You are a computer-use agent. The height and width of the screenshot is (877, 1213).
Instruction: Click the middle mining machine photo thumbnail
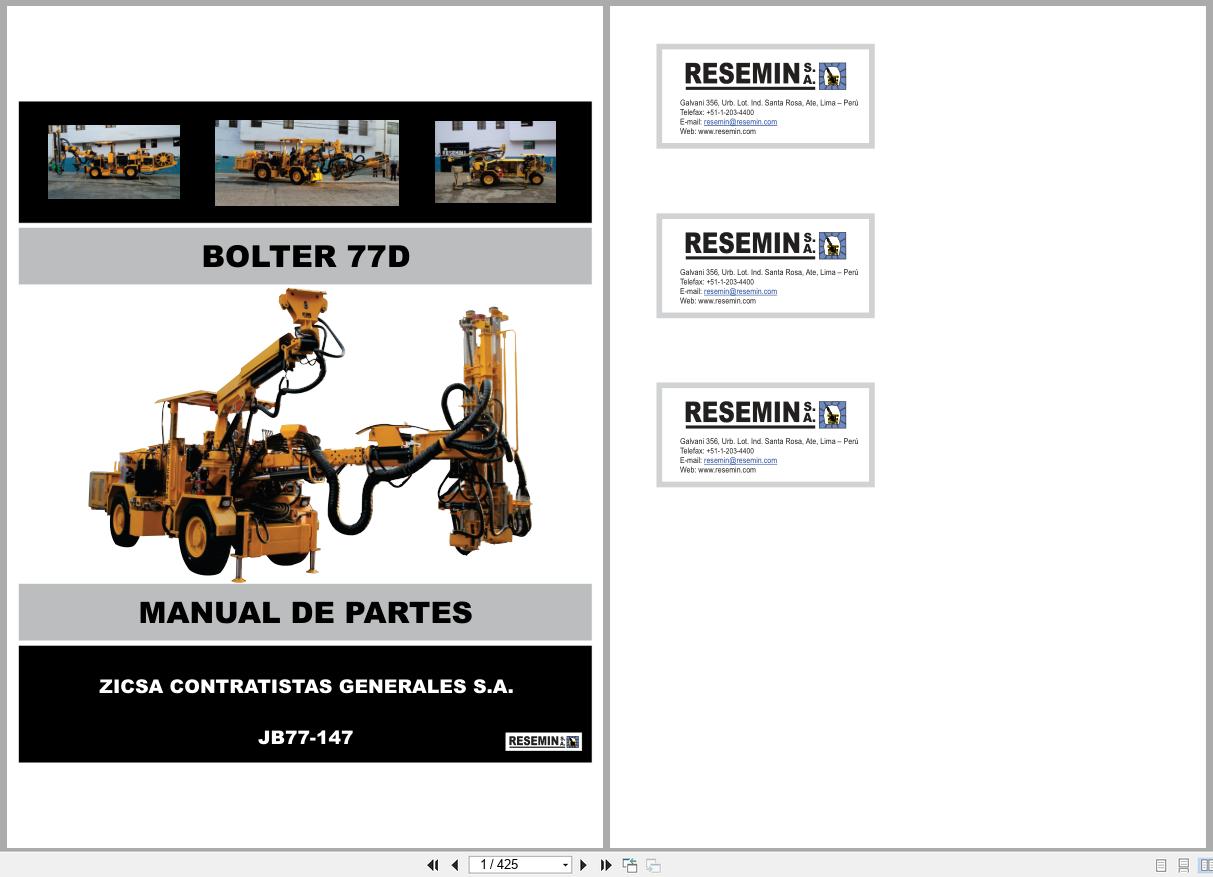click(x=307, y=163)
